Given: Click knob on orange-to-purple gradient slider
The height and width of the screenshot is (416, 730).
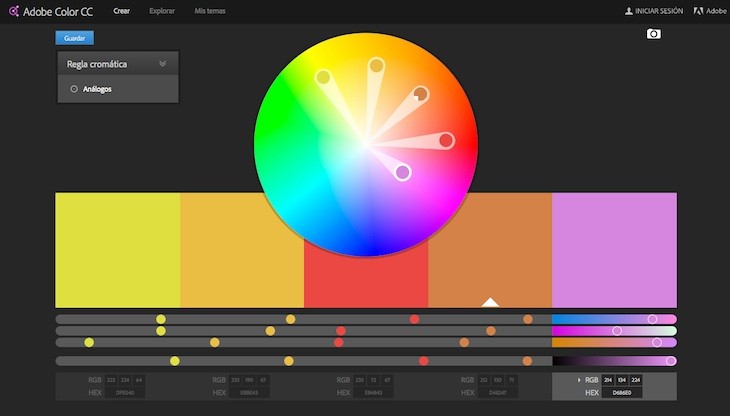Looking at the screenshot, I should coord(657,342).
